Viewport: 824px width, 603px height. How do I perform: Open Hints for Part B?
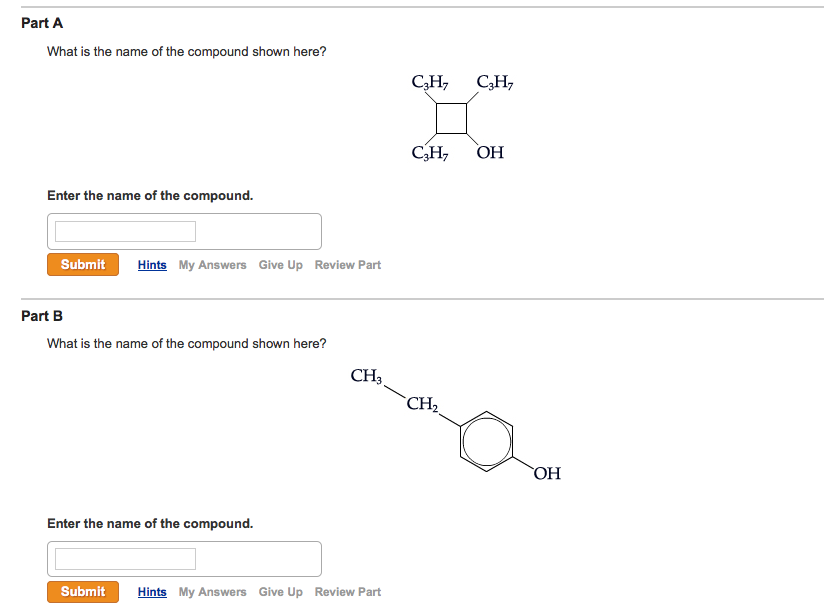(151, 591)
